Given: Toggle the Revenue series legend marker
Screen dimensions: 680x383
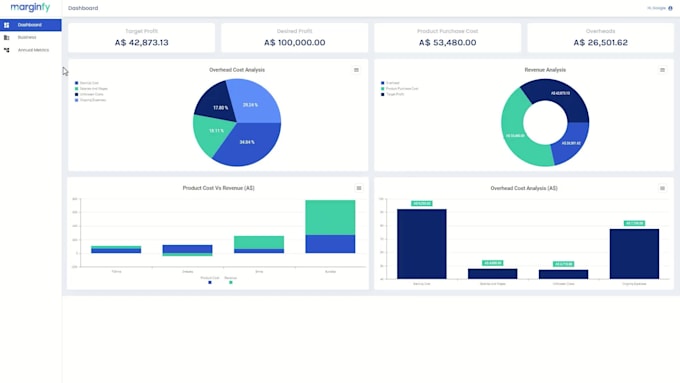Looking at the screenshot, I should tap(231, 282).
